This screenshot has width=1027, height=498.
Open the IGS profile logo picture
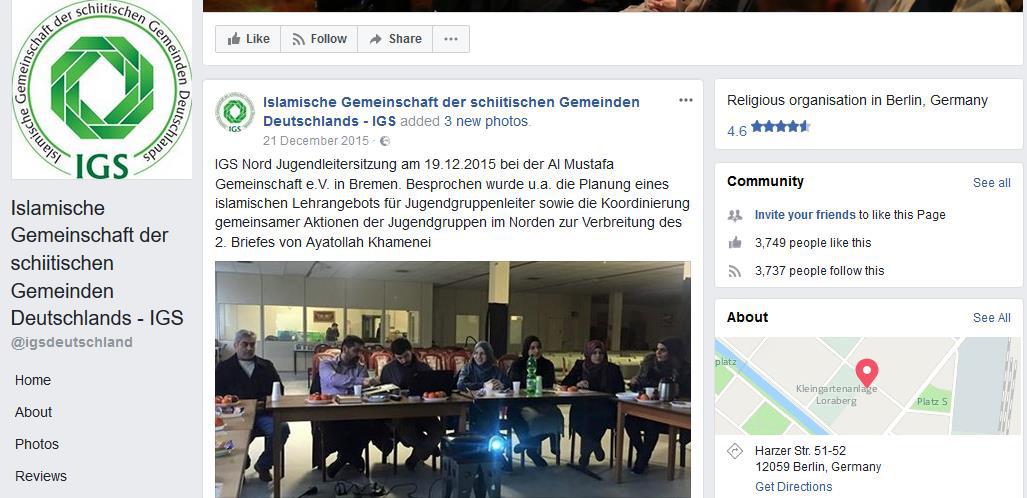click(x=102, y=90)
